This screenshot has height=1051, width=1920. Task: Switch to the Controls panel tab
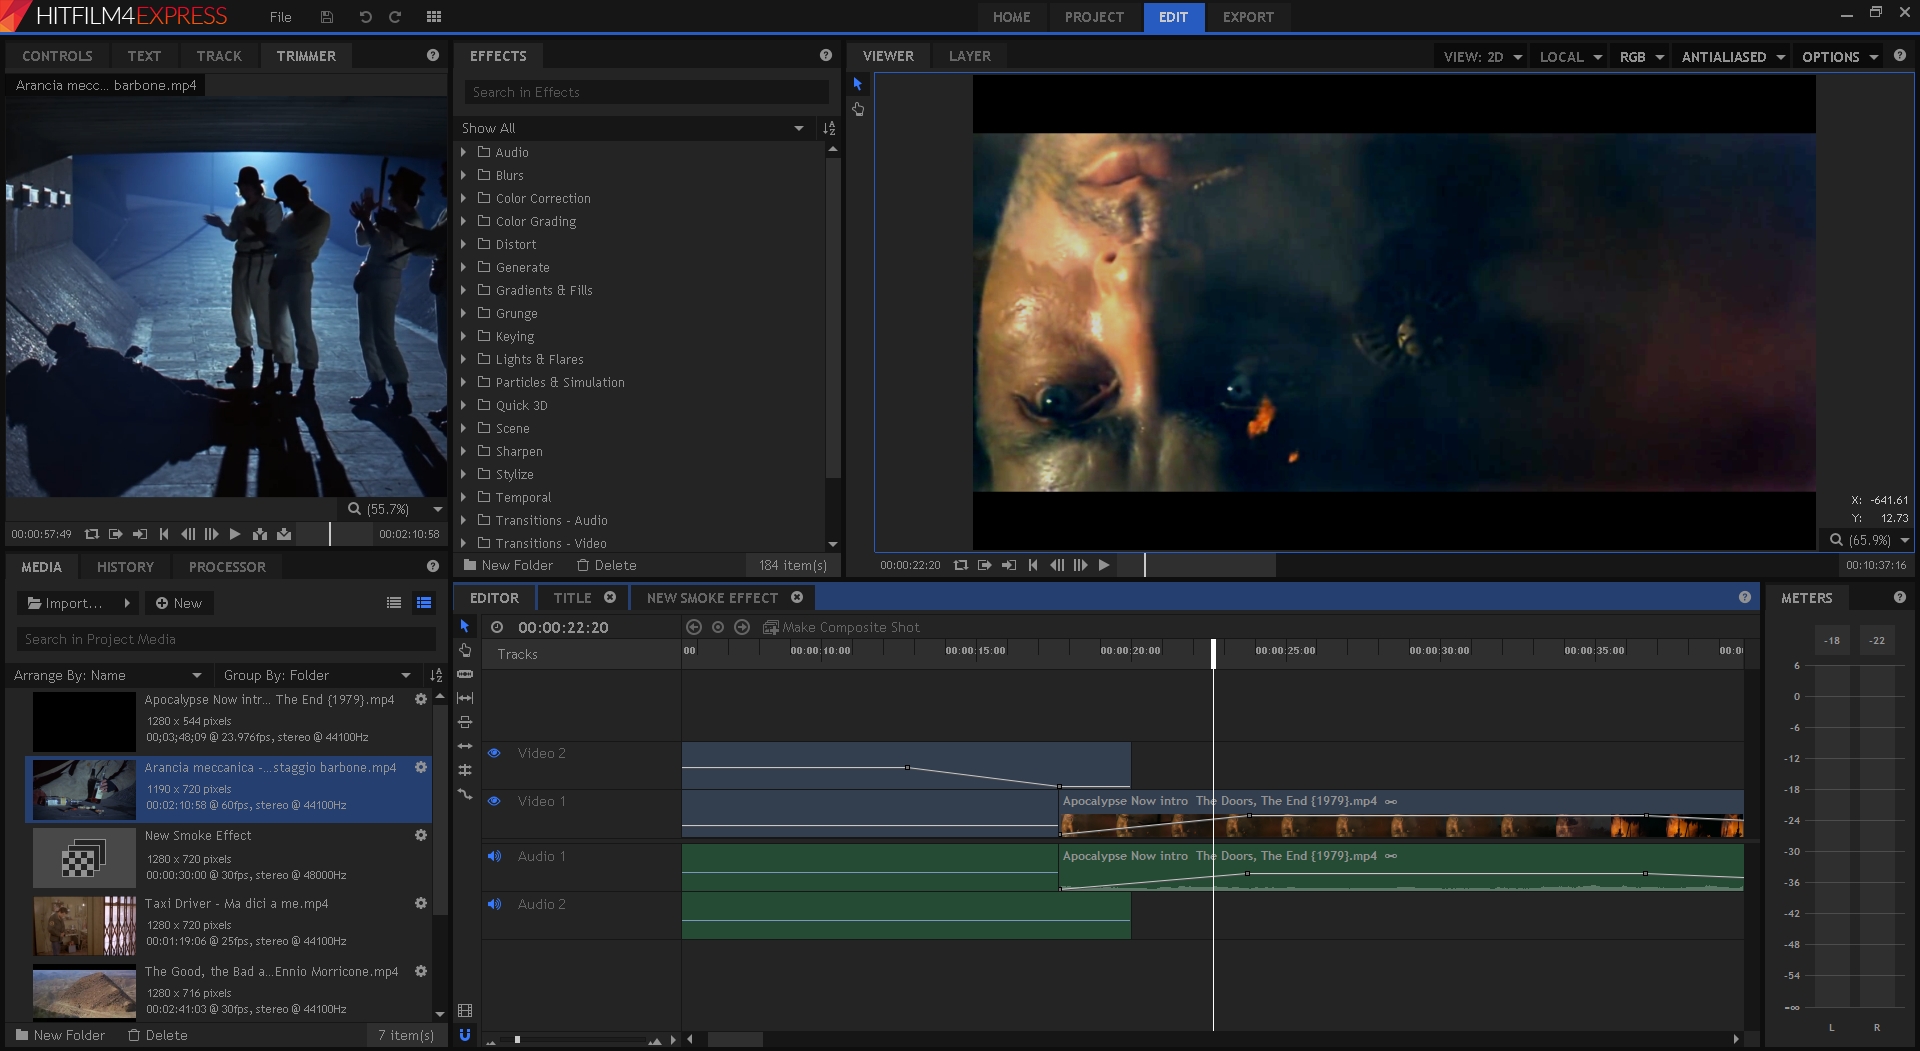pos(57,56)
